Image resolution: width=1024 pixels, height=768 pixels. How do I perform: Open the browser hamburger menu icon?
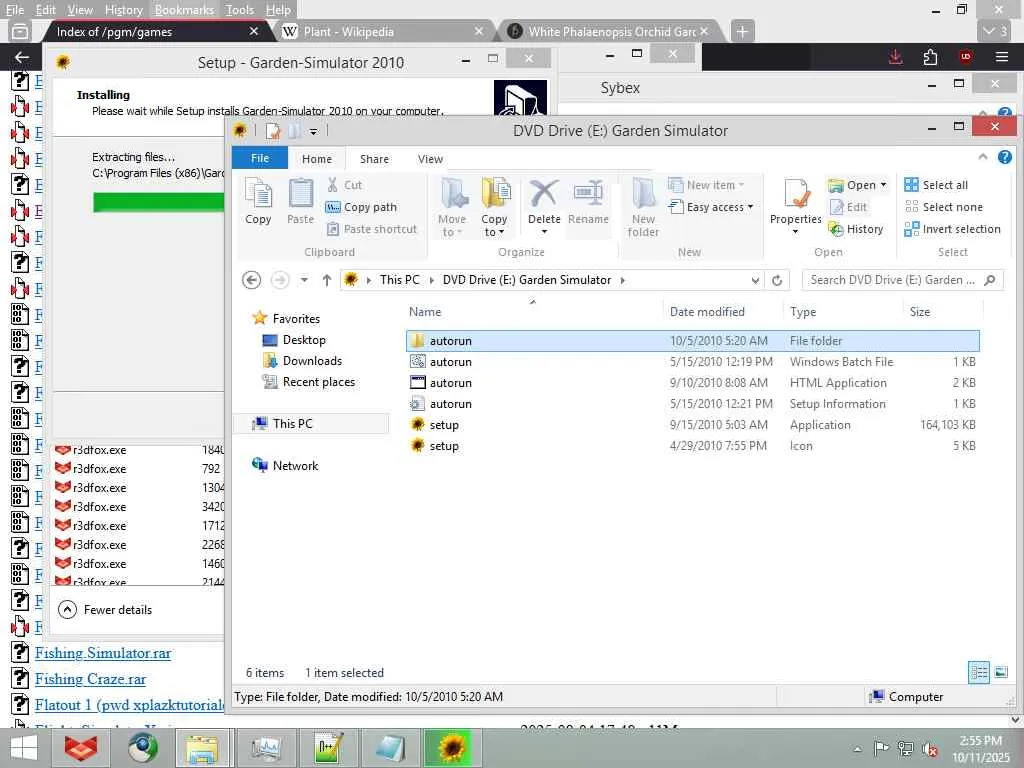point(1001,57)
